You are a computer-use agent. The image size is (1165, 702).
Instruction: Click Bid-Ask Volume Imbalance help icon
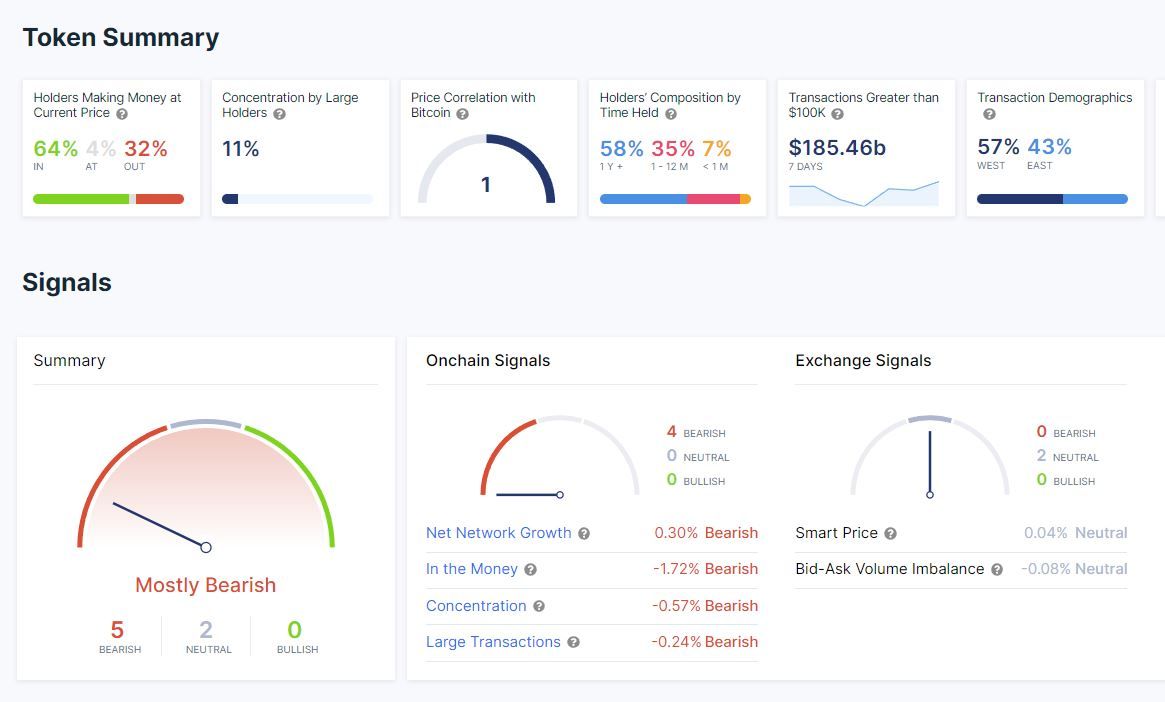pos(997,570)
